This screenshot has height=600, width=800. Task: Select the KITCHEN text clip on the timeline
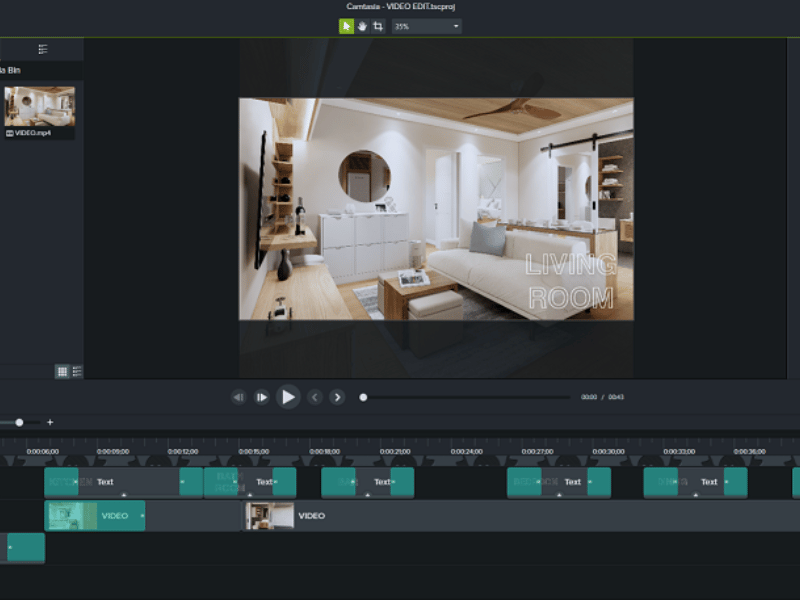[x=123, y=482]
